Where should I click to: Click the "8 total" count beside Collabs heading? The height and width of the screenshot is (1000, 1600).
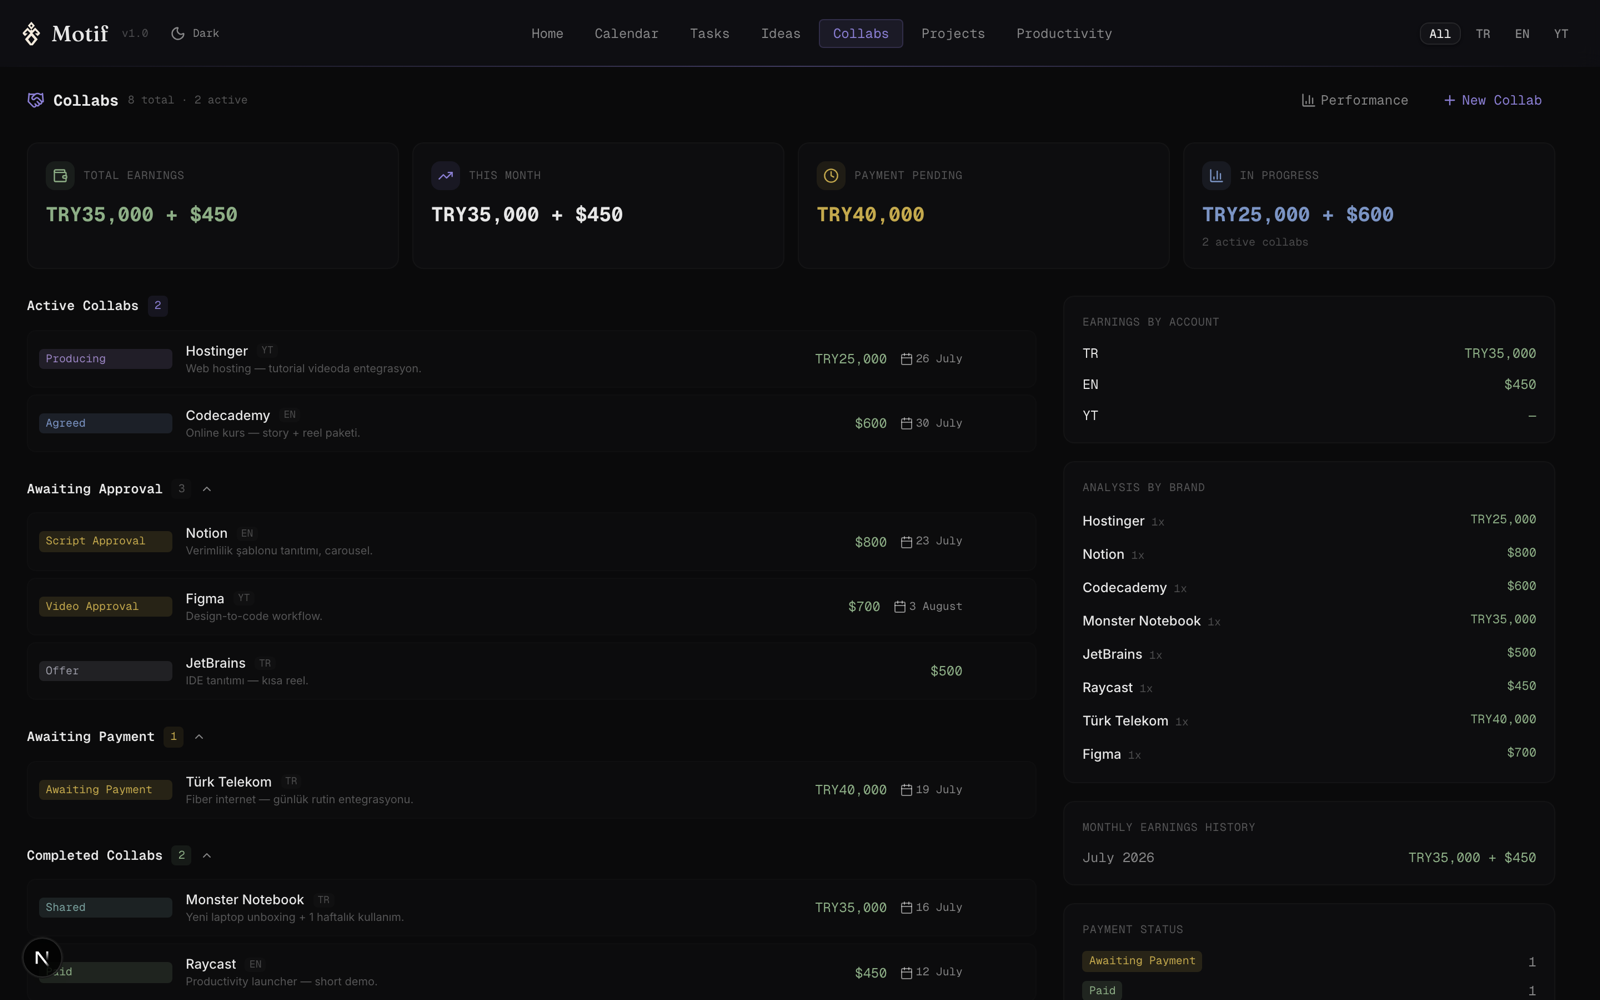pos(150,101)
